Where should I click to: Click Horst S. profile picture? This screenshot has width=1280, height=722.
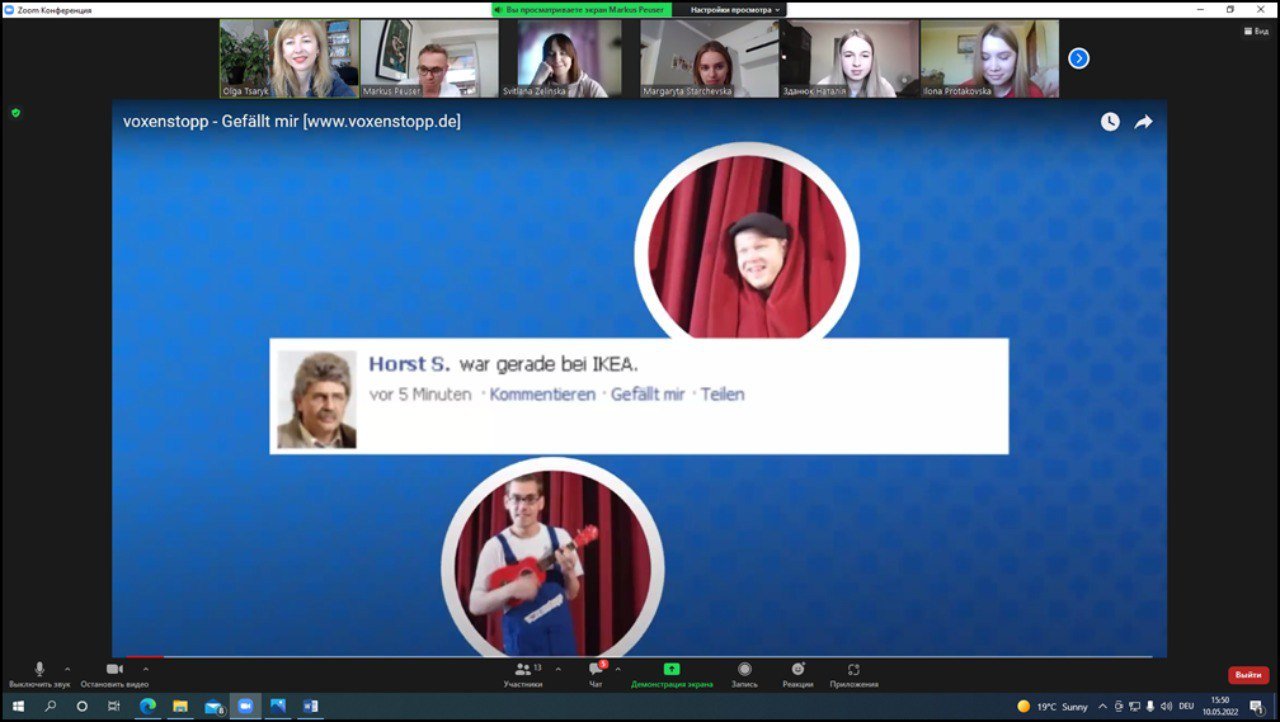point(317,399)
